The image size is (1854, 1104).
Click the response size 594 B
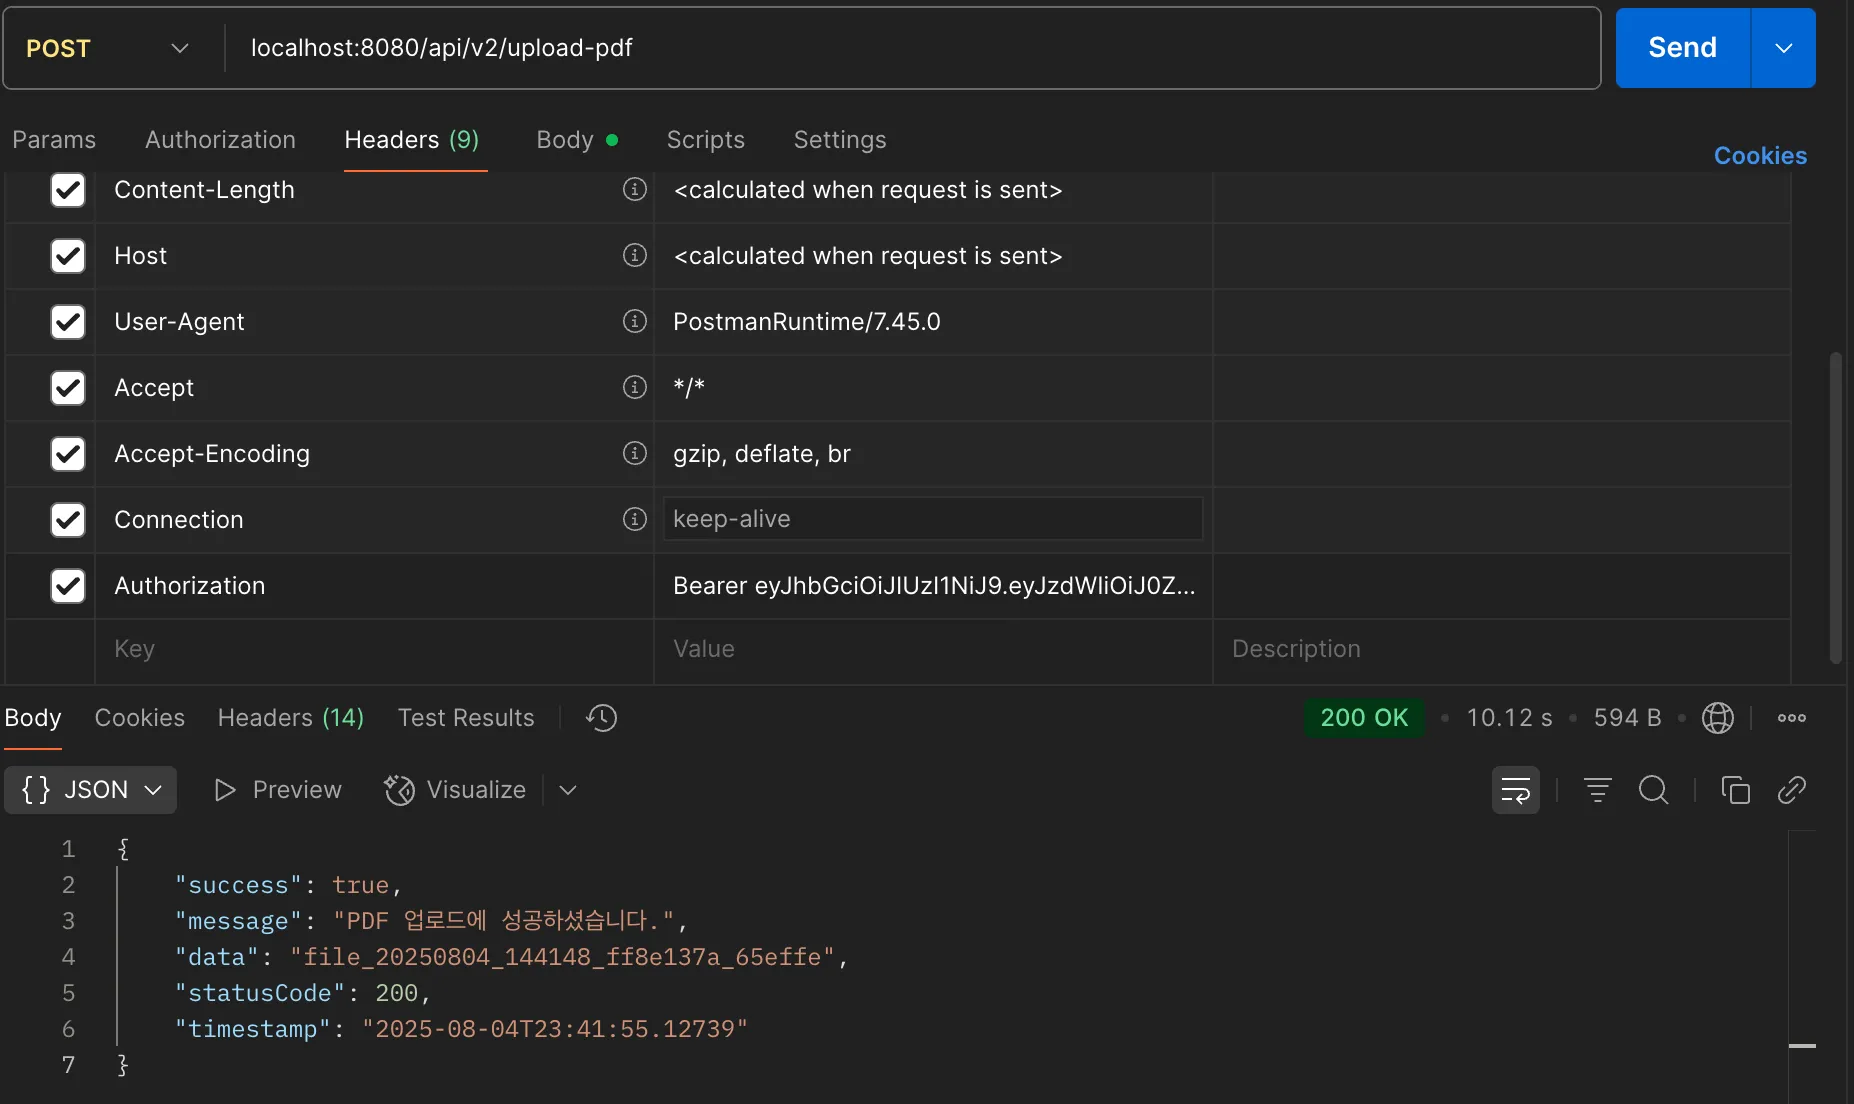tap(1628, 718)
